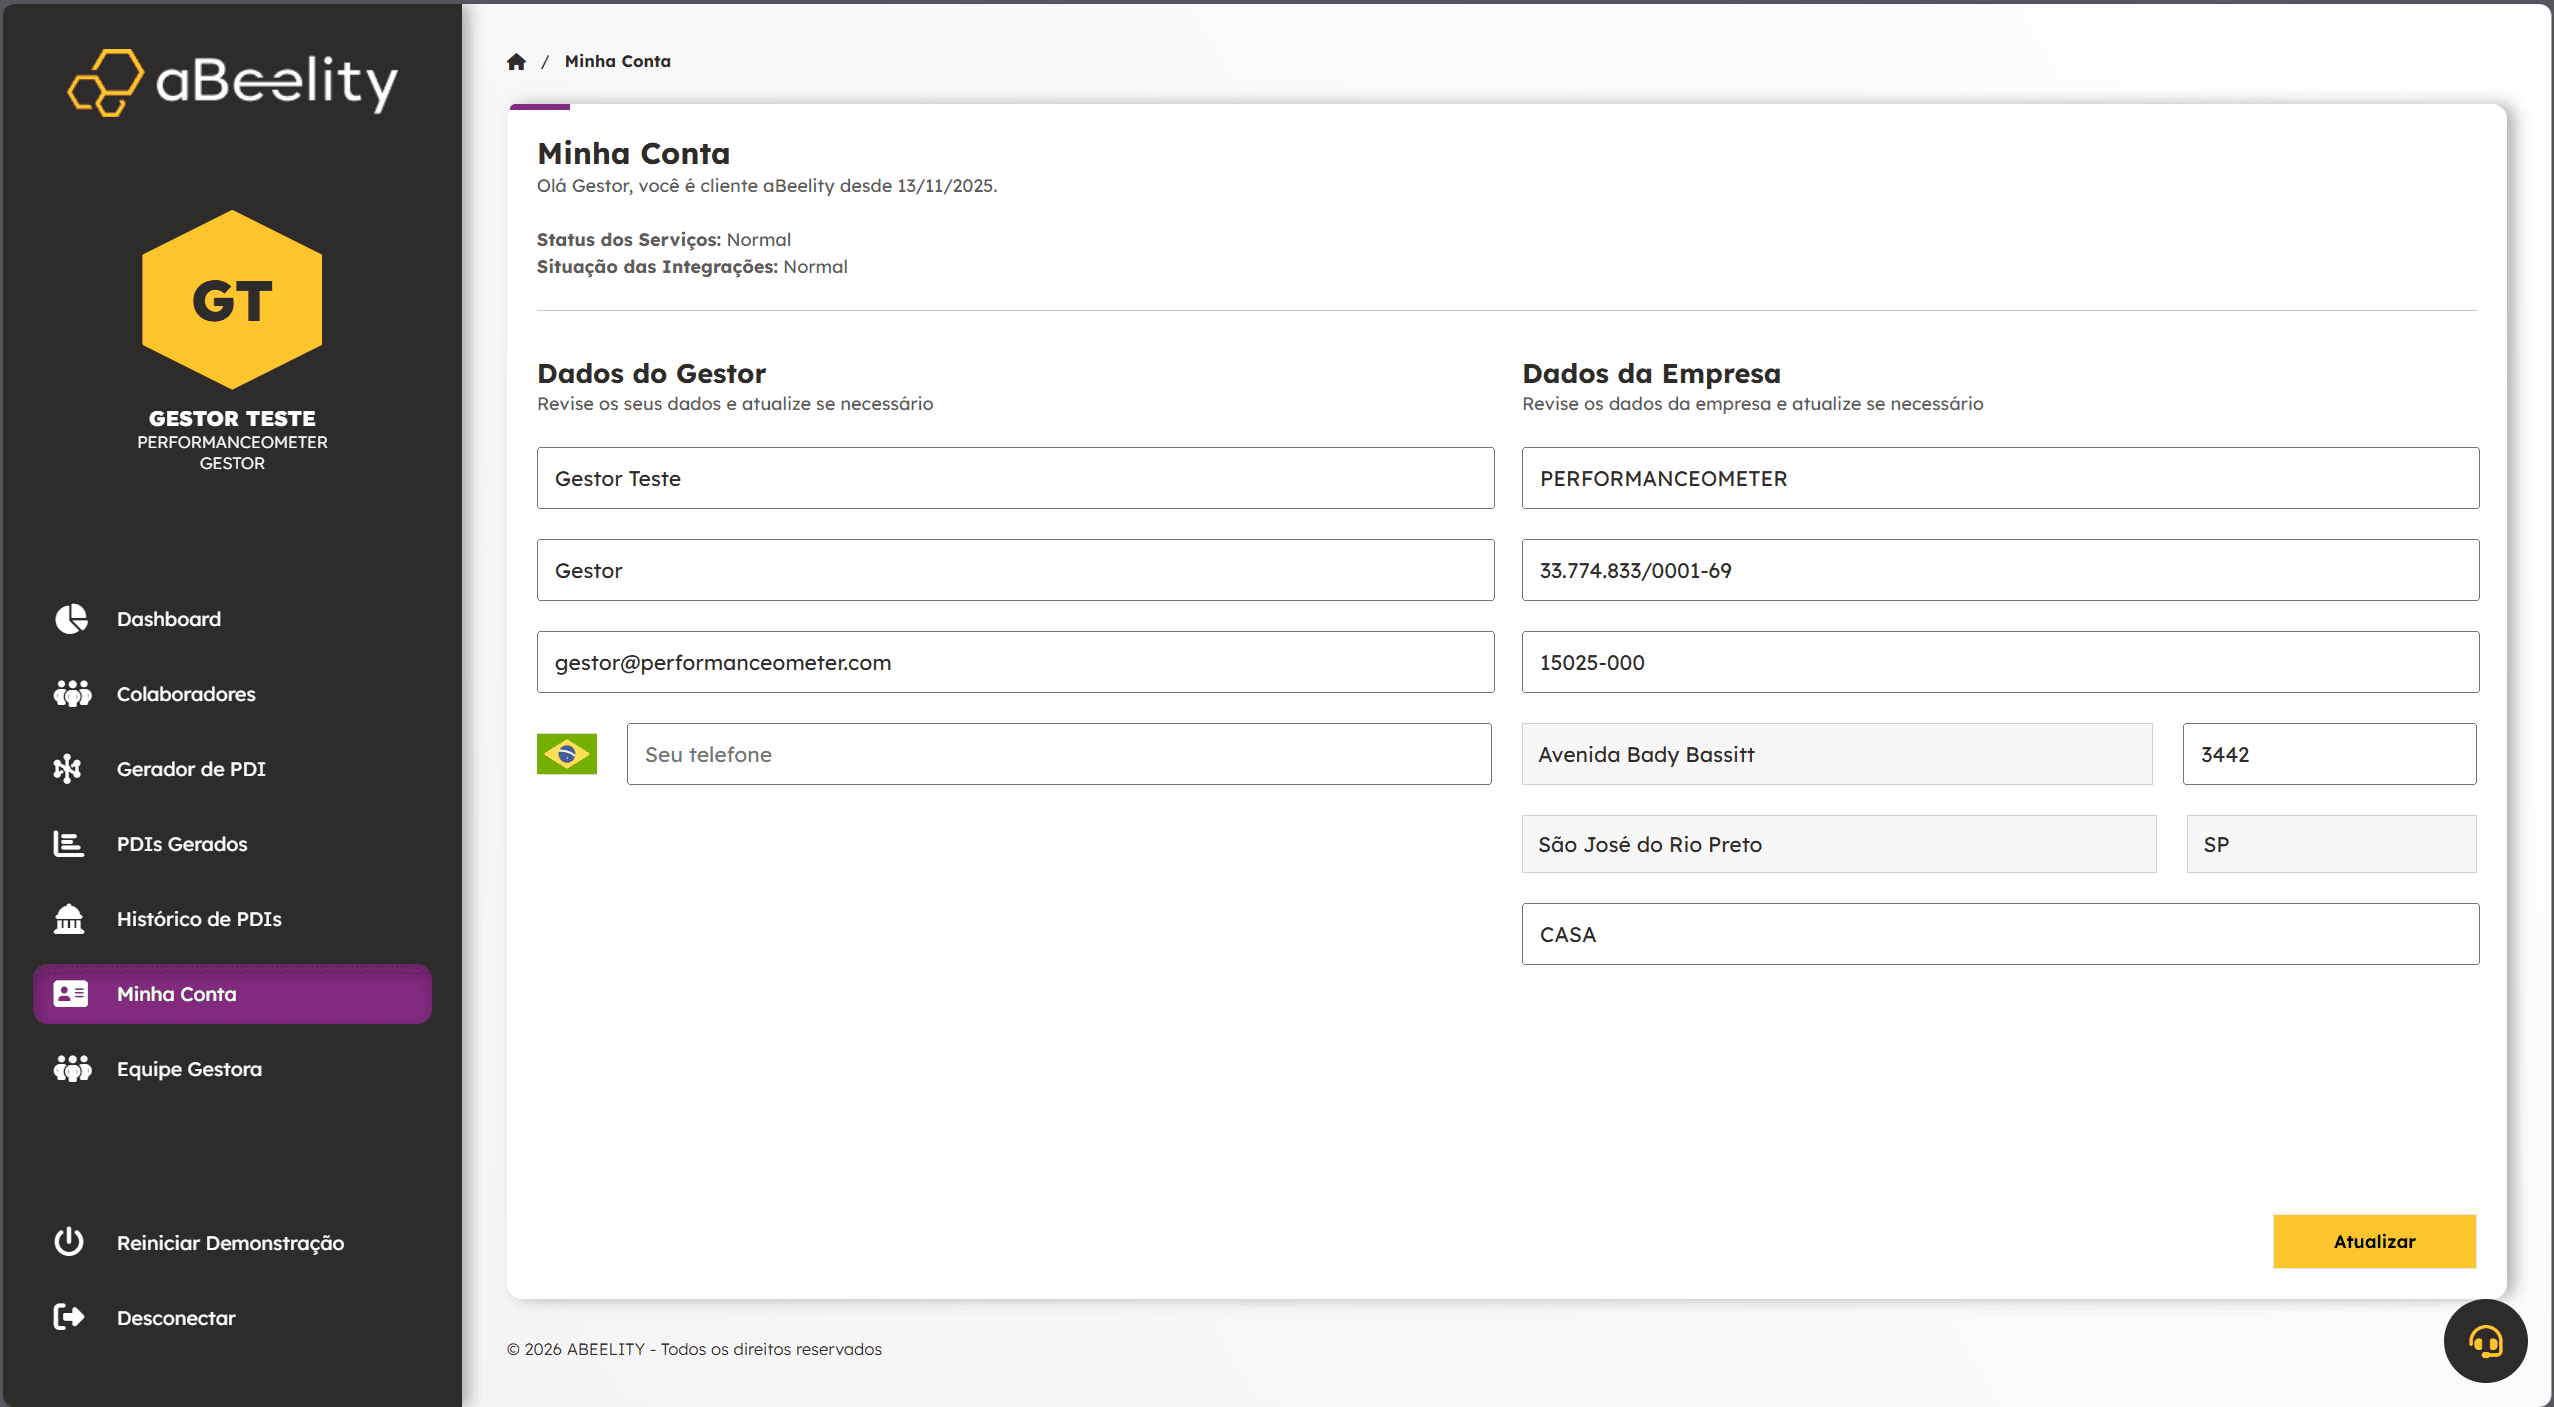The height and width of the screenshot is (1407, 2554).
Task: Click the Reiniciar Demonstração power icon
Action: 69,1242
